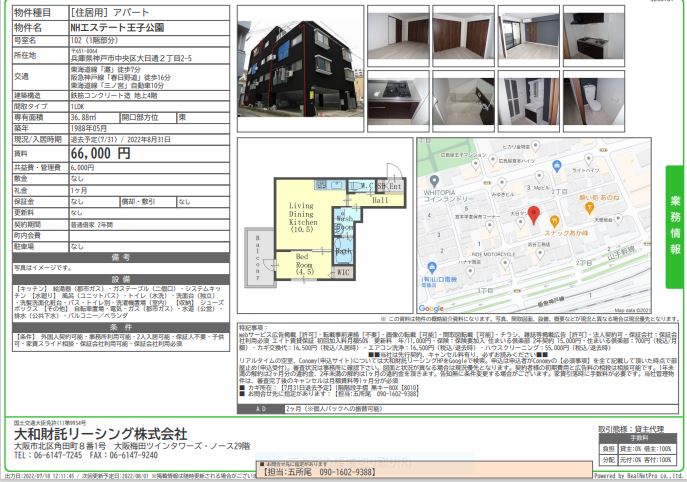Viewport: 687px width, 482px height.
Task: Click the WIC label in floor plan
Action: coord(344,273)
